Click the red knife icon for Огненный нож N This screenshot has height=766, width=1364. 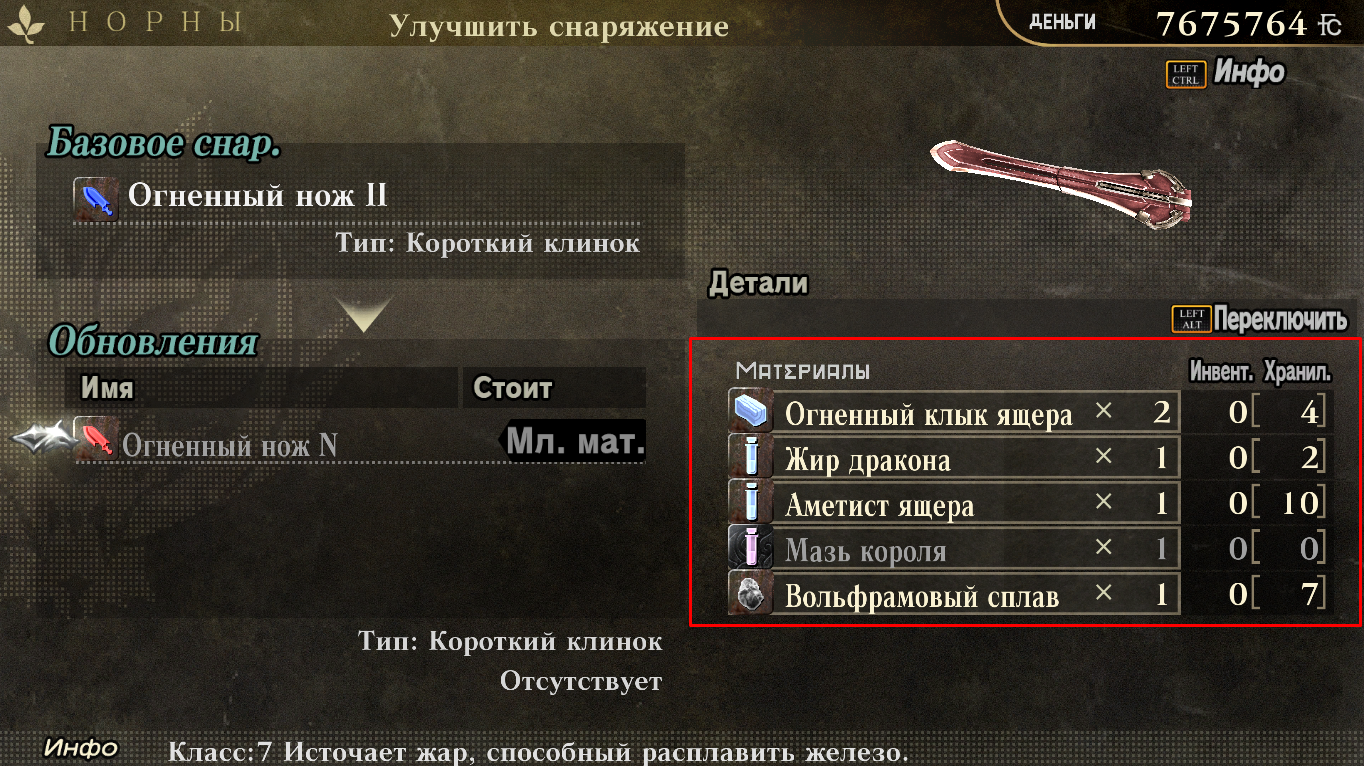coord(96,438)
